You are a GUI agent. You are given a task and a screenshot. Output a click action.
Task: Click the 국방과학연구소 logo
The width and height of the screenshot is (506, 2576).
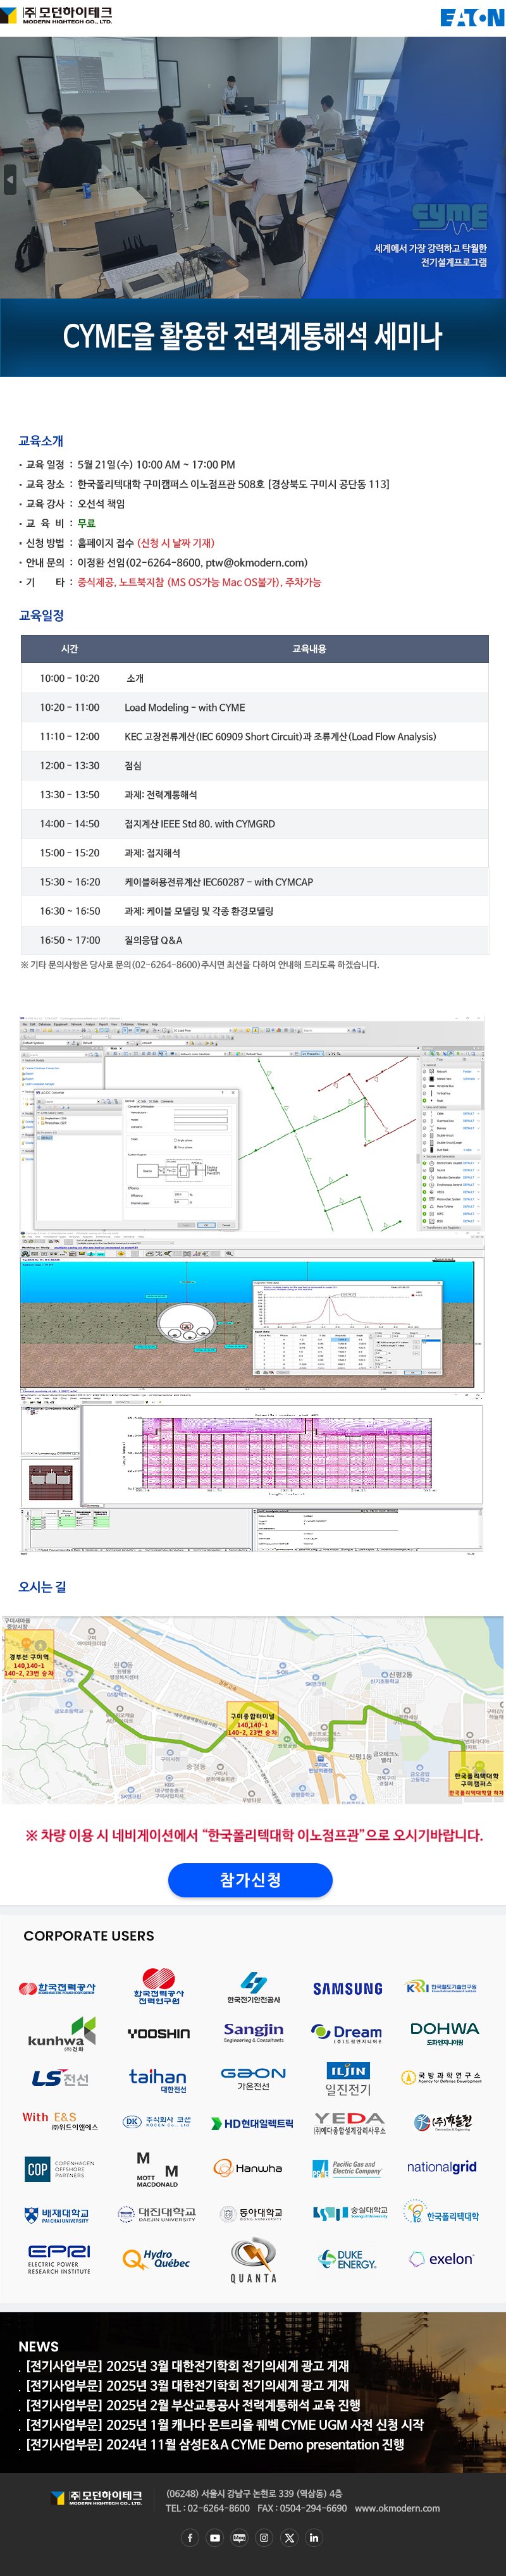tap(442, 2077)
